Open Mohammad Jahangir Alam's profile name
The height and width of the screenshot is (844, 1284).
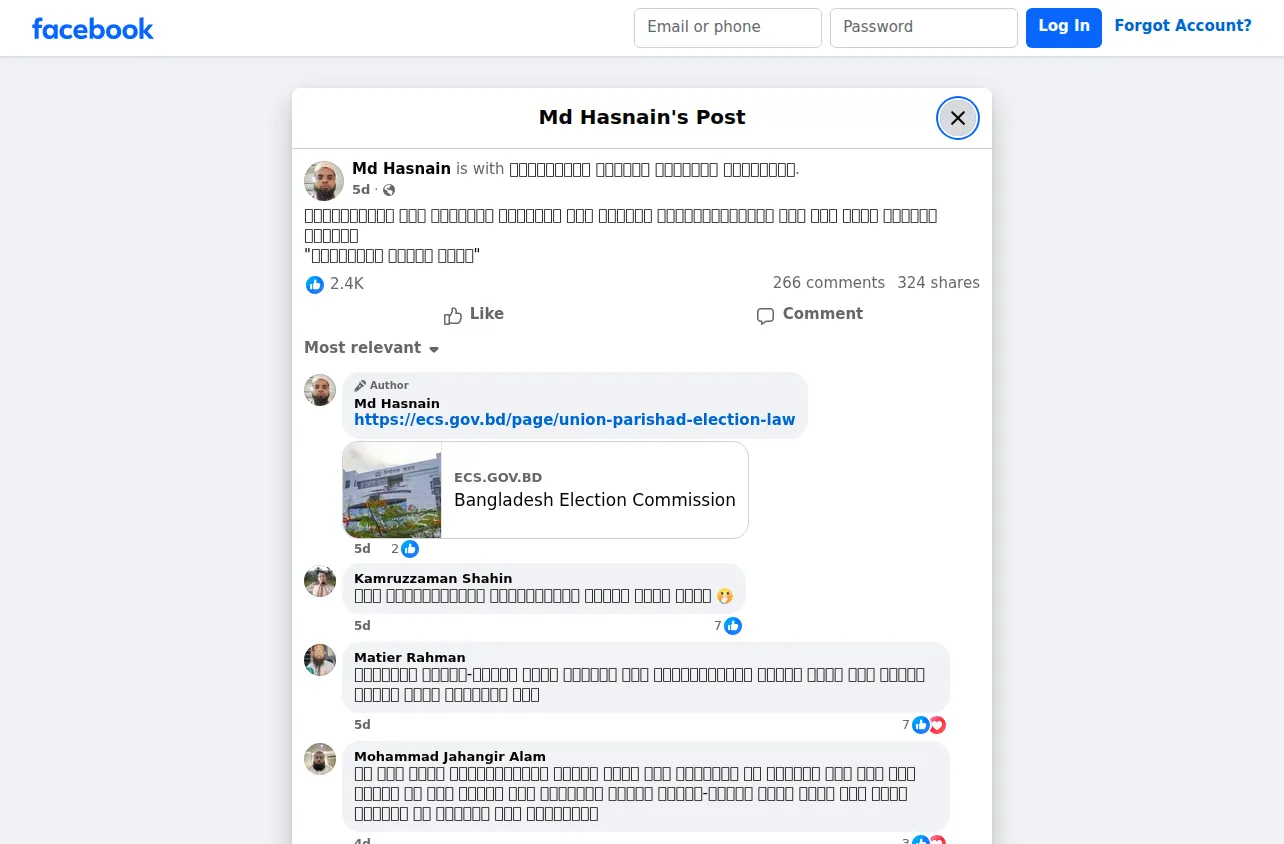[450, 757]
